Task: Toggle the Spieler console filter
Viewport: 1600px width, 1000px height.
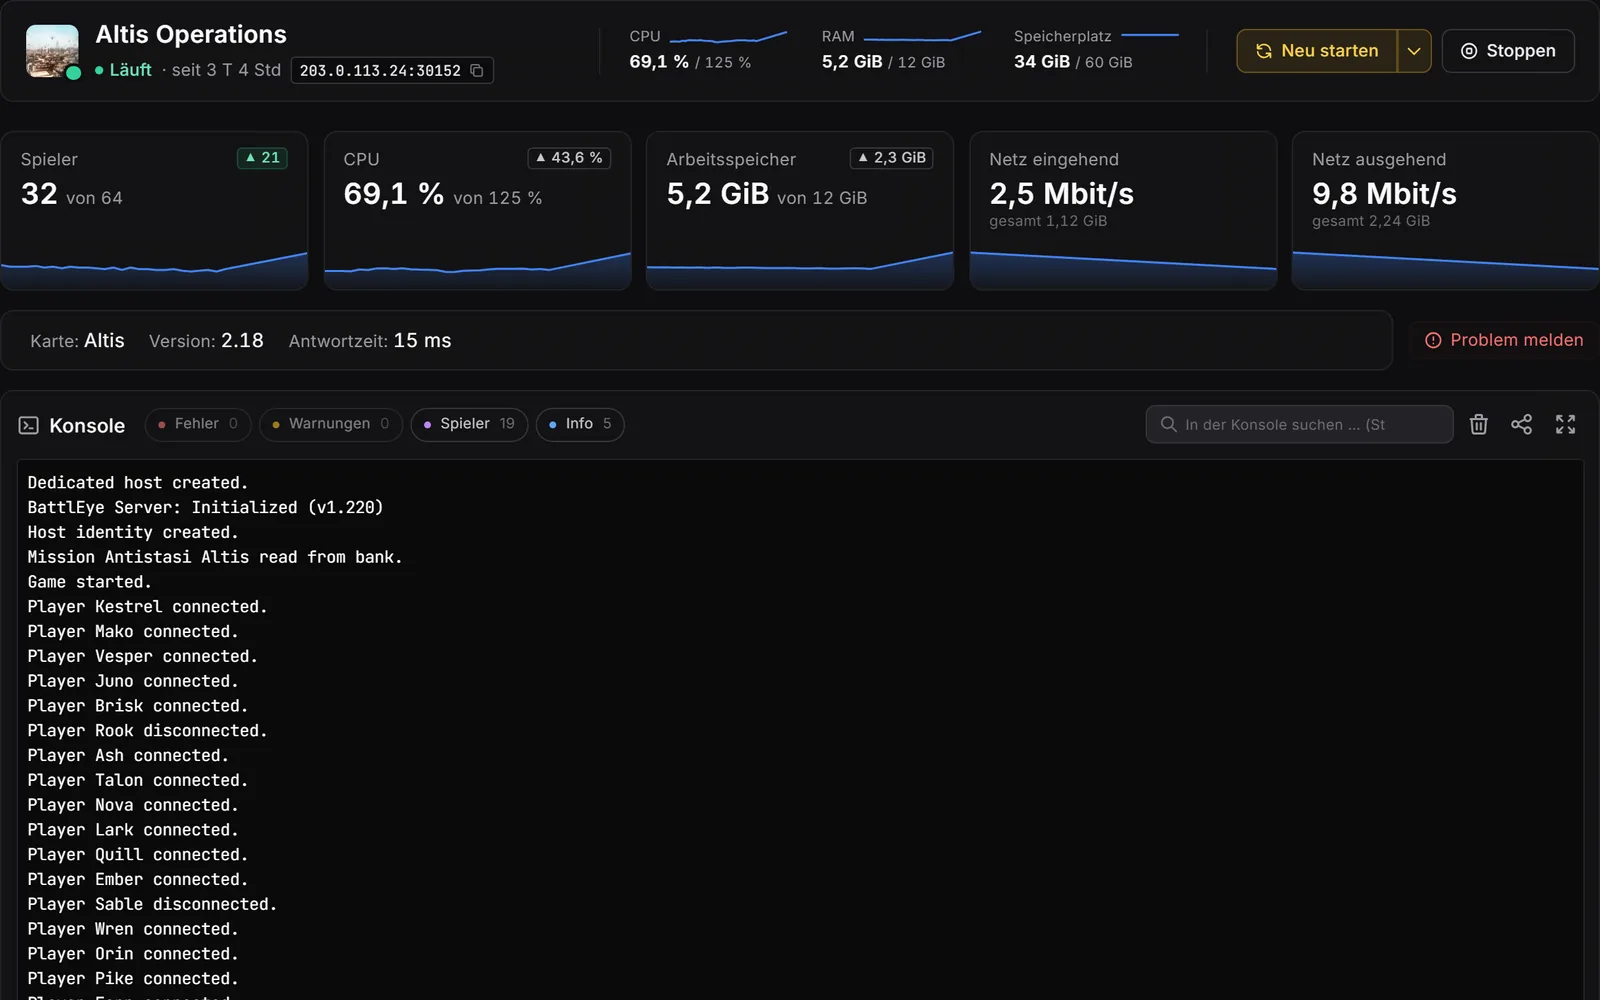Action: point(469,424)
